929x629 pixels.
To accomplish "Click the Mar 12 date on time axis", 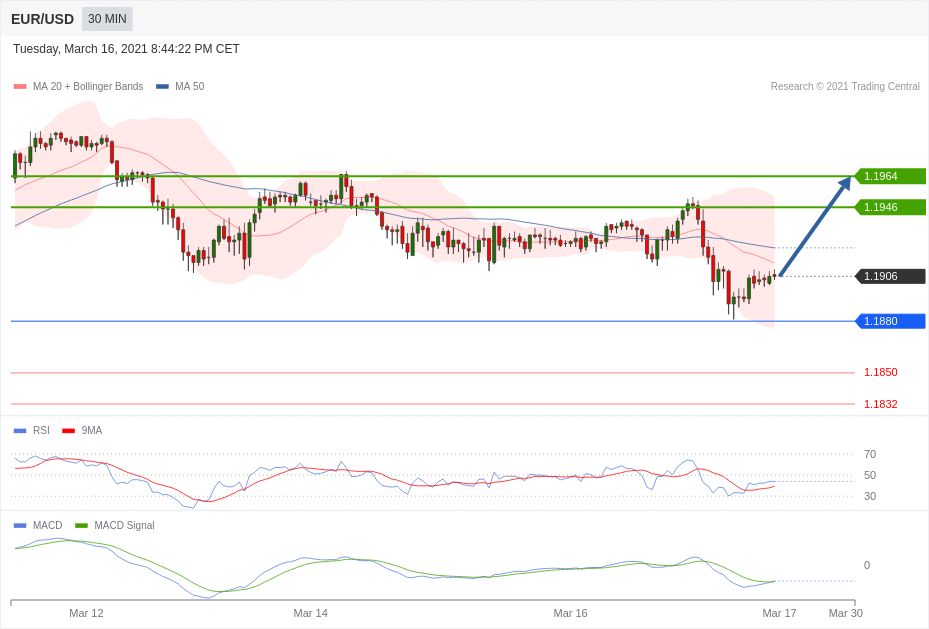I will click(x=86, y=613).
